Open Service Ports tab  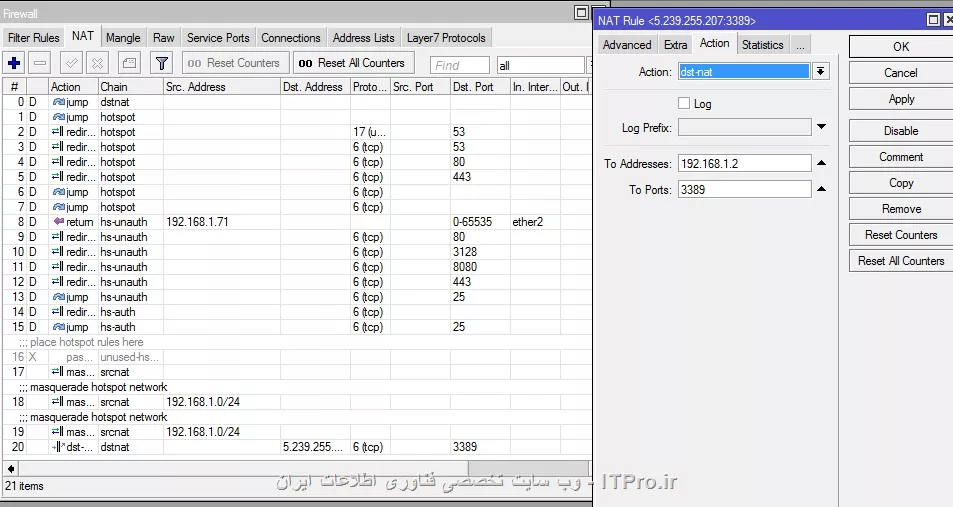pos(218,38)
